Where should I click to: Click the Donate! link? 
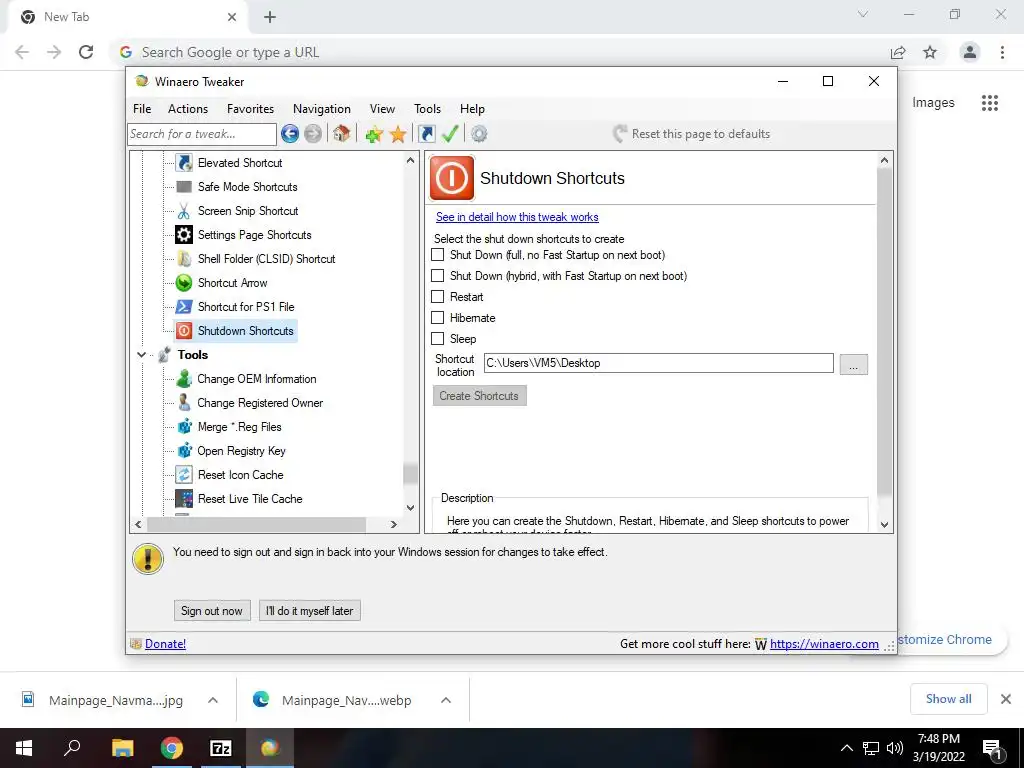click(165, 644)
